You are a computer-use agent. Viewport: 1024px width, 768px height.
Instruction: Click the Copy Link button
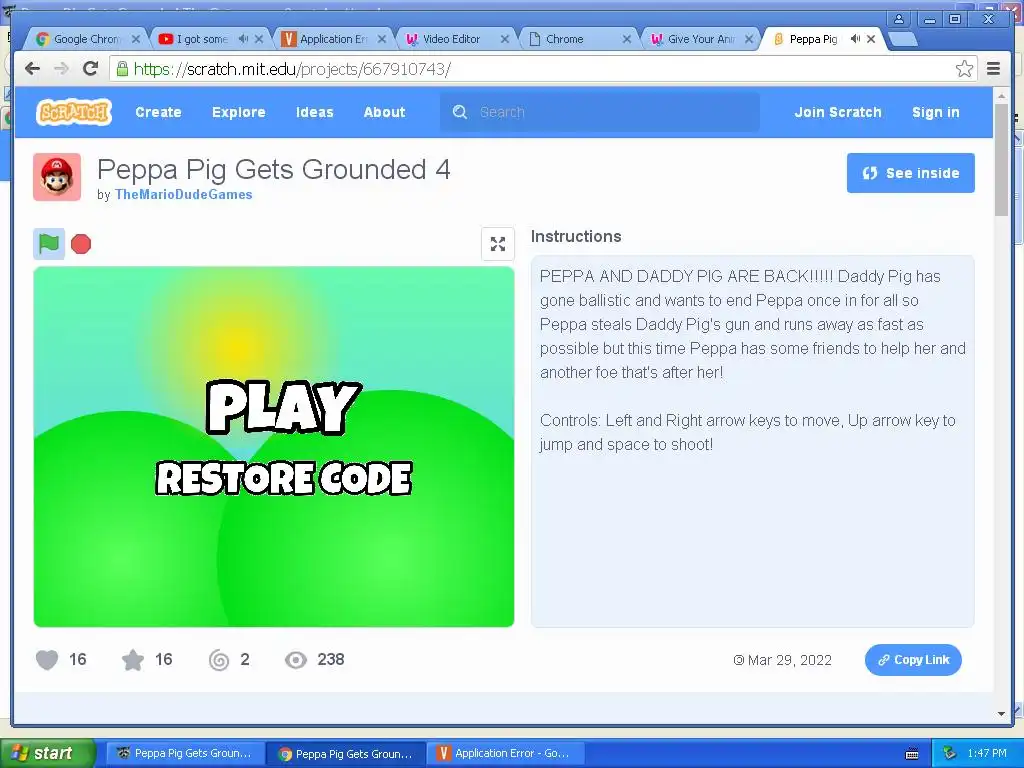pyautogui.click(x=913, y=660)
